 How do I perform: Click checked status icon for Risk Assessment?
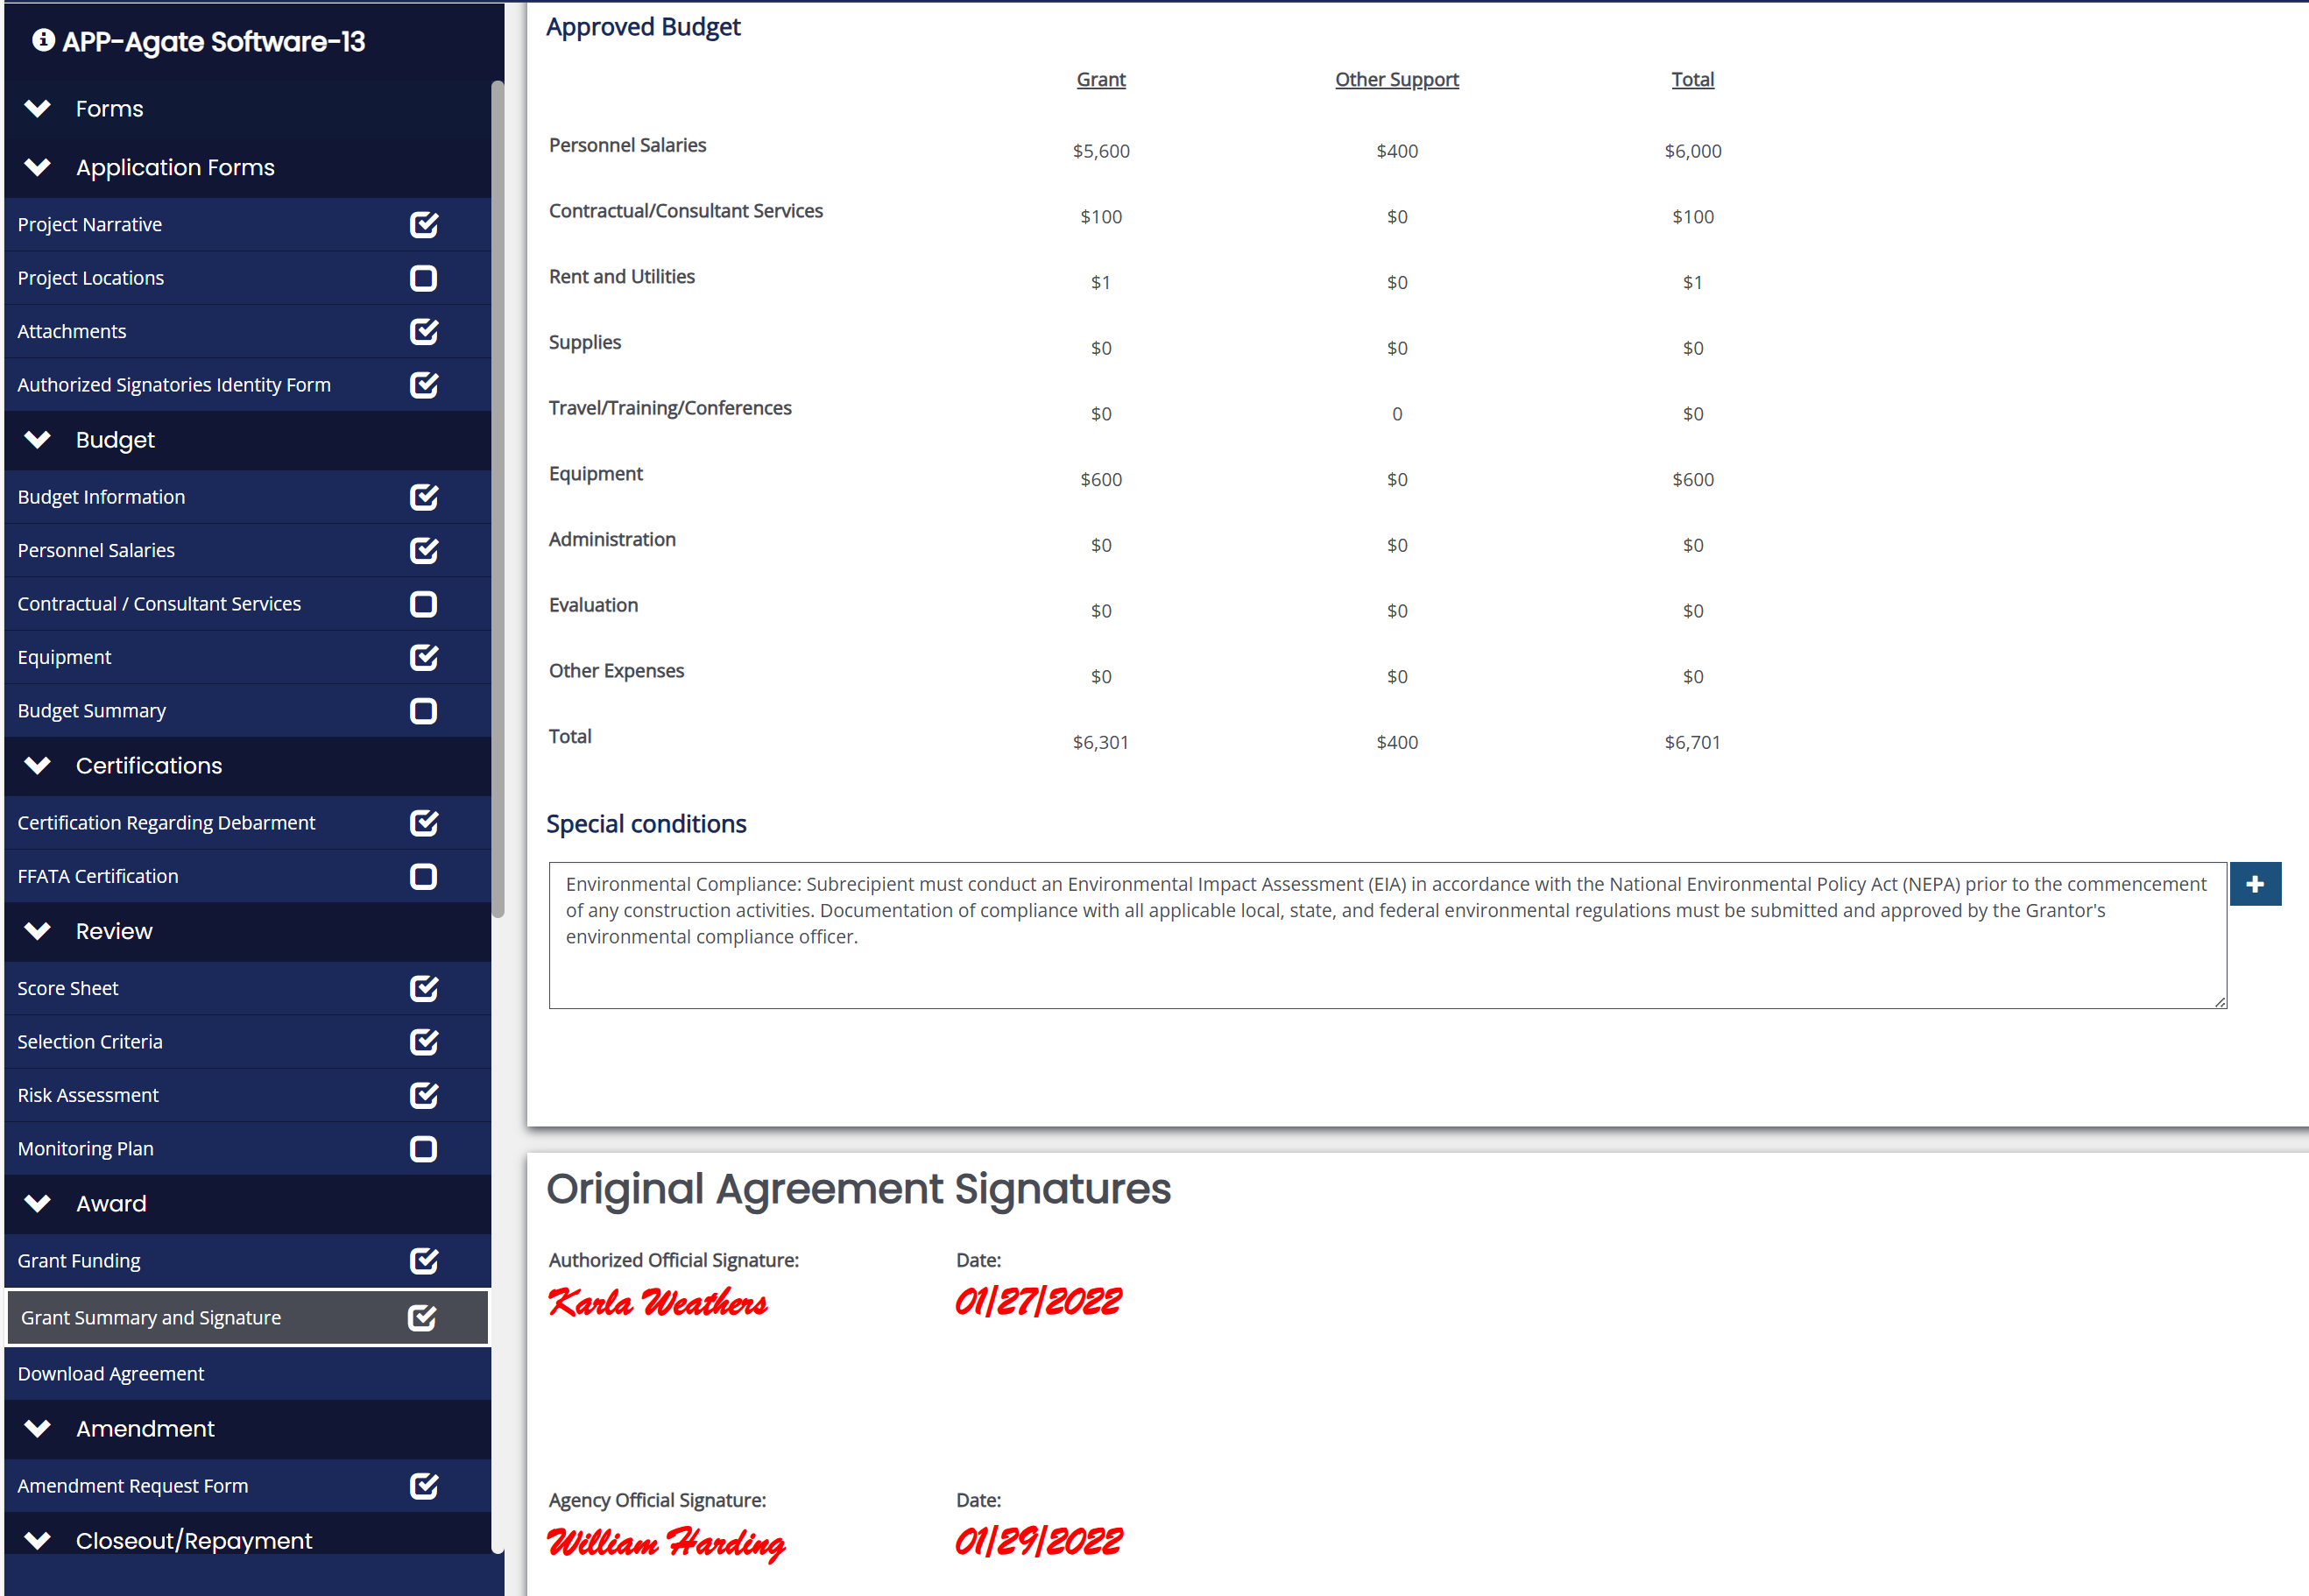[x=424, y=1095]
